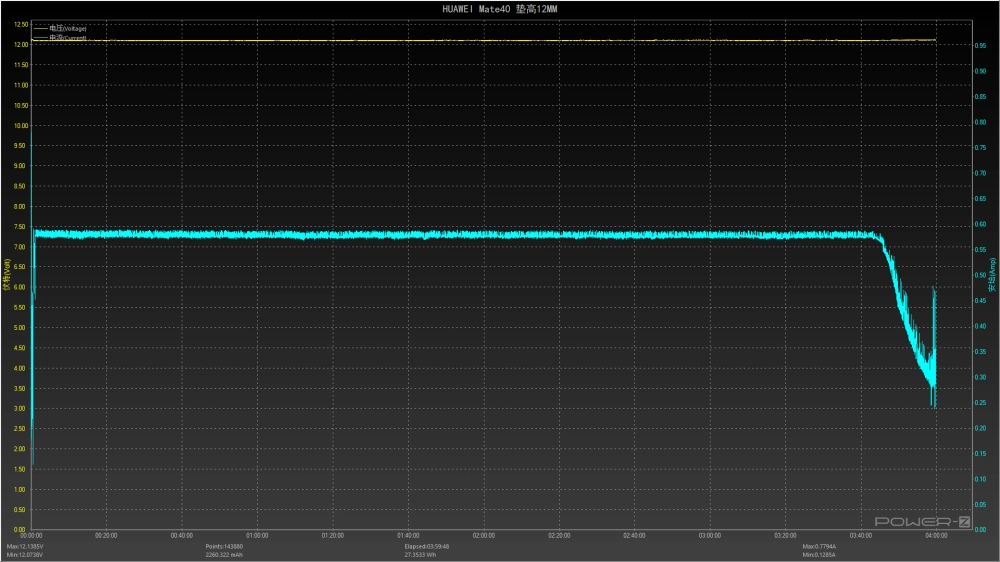Click the 'Elapsed:03:59:48' status value
The height and width of the screenshot is (562, 1000).
(427, 547)
